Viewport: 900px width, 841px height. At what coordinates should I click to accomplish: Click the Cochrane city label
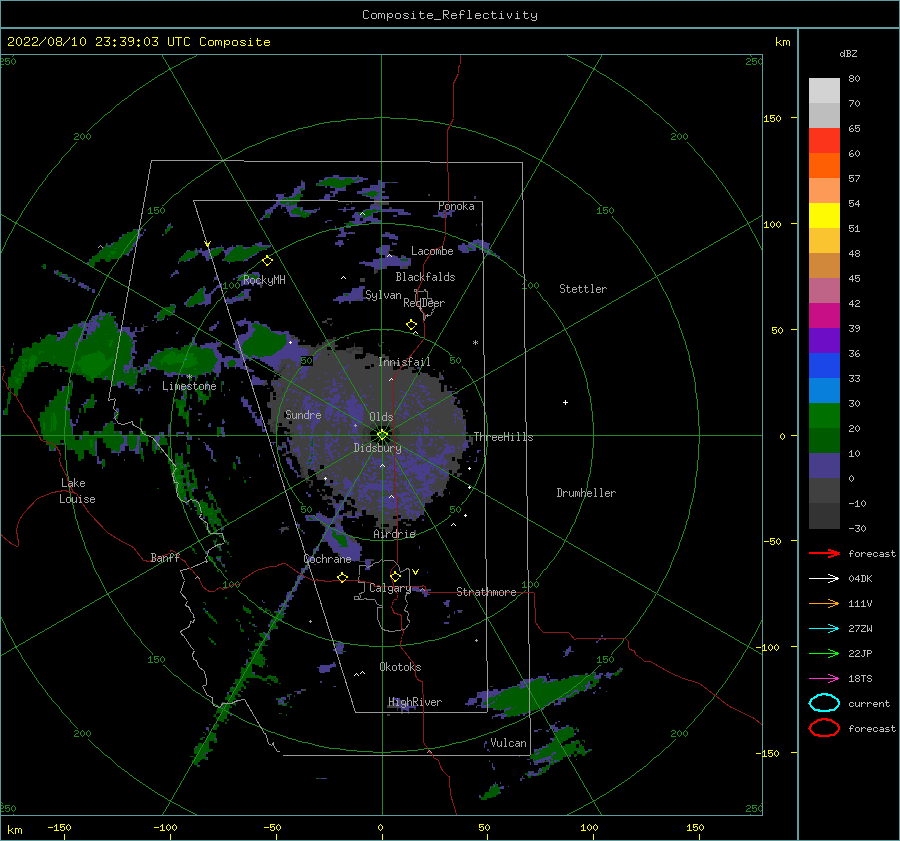point(327,559)
